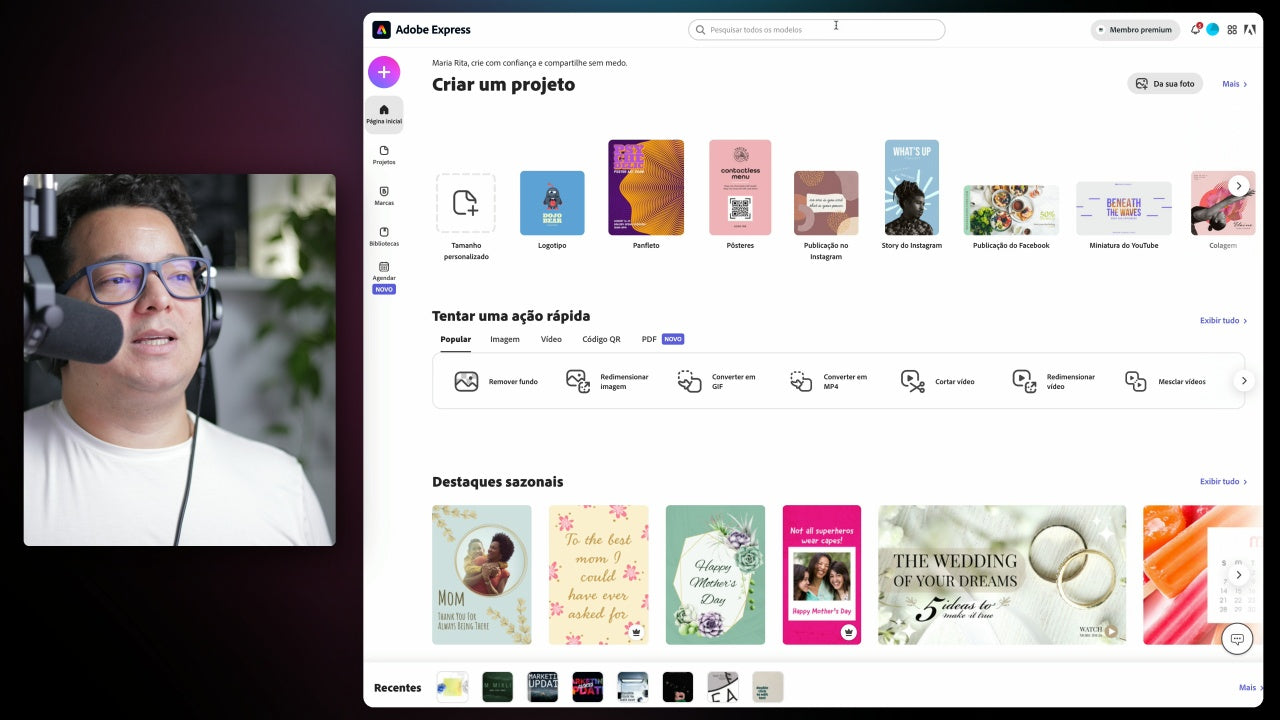Image resolution: width=1280 pixels, height=720 pixels.
Task: Click Exibir tudo for Destaques sazonais
Action: tap(1224, 482)
